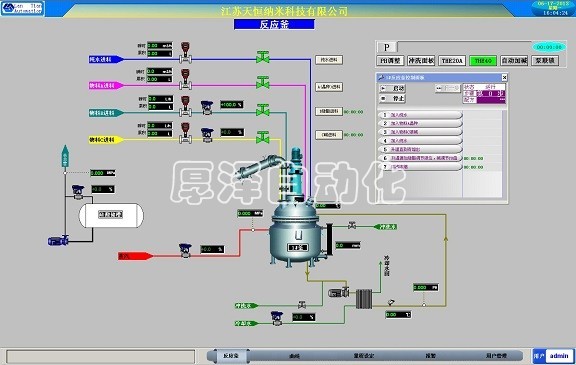
Task: Select the flow meter on the yellow feed line
Action: [x=186, y=133]
